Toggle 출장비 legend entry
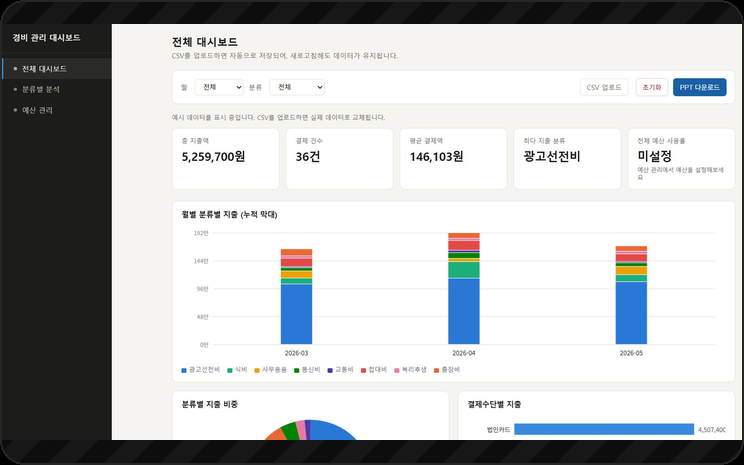 (x=447, y=370)
